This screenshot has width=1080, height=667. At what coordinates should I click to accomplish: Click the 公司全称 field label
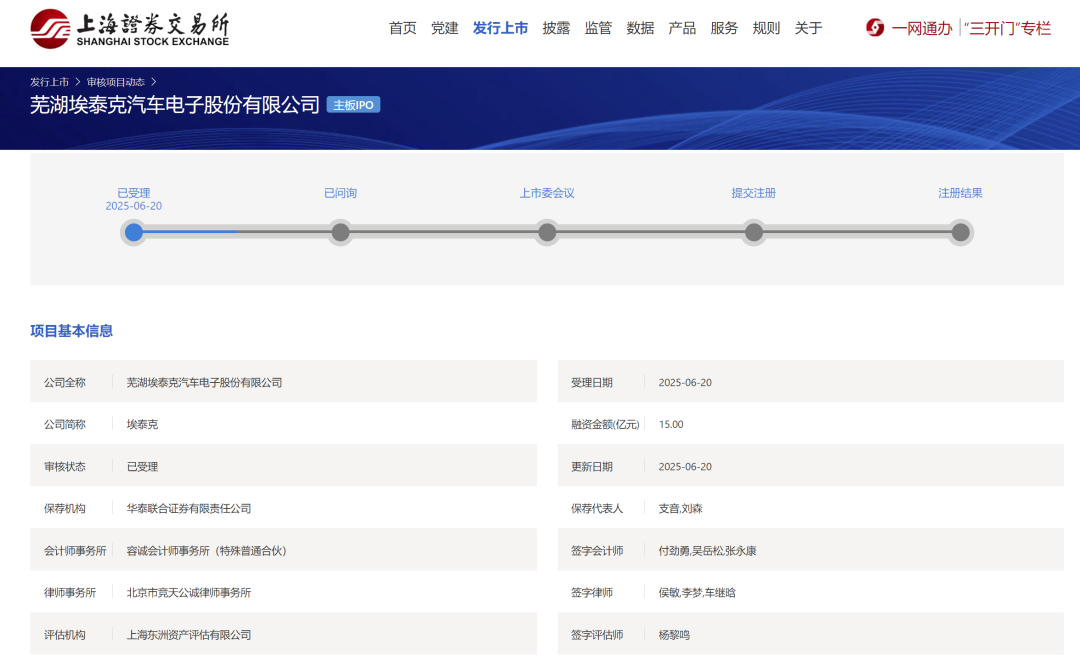(x=65, y=382)
